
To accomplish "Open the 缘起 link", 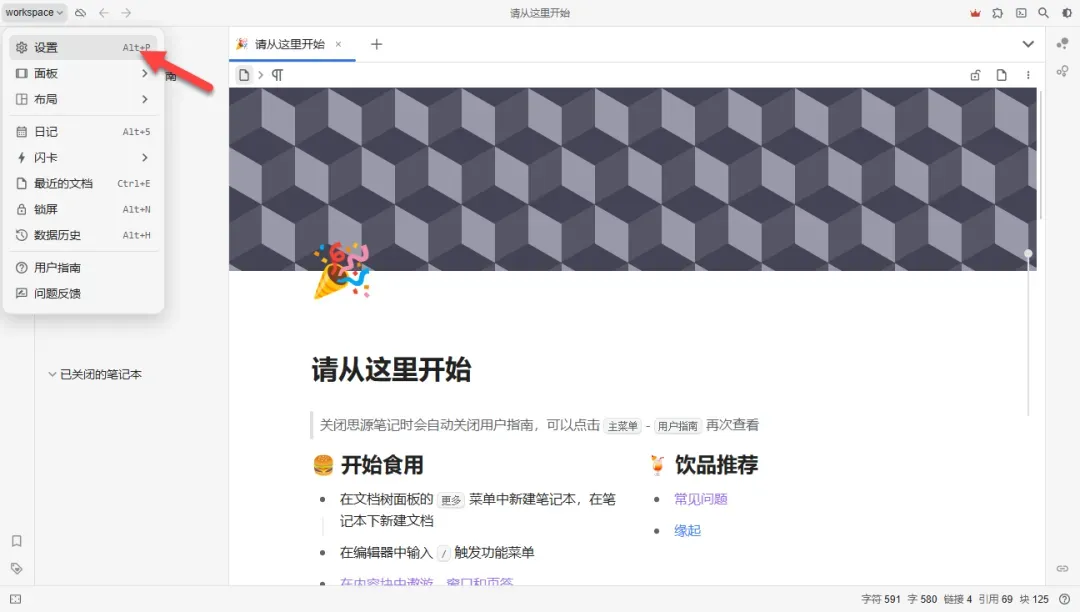I will click(687, 531).
